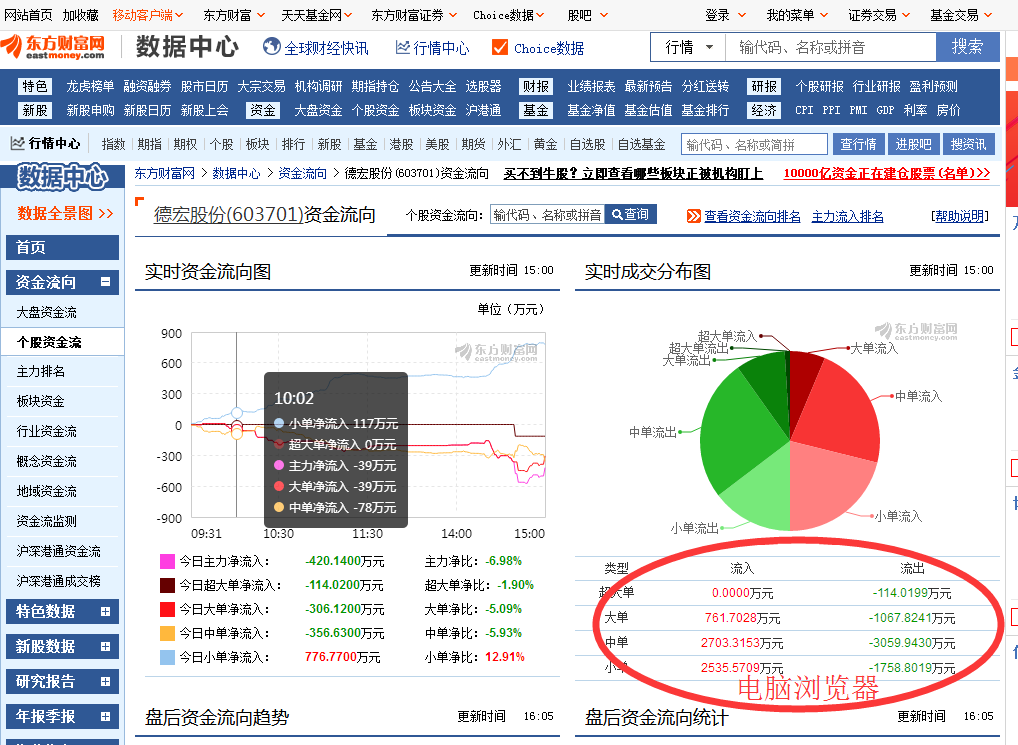Open the 东方财富 top dropdown

pyautogui.click(x=234, y=15)
